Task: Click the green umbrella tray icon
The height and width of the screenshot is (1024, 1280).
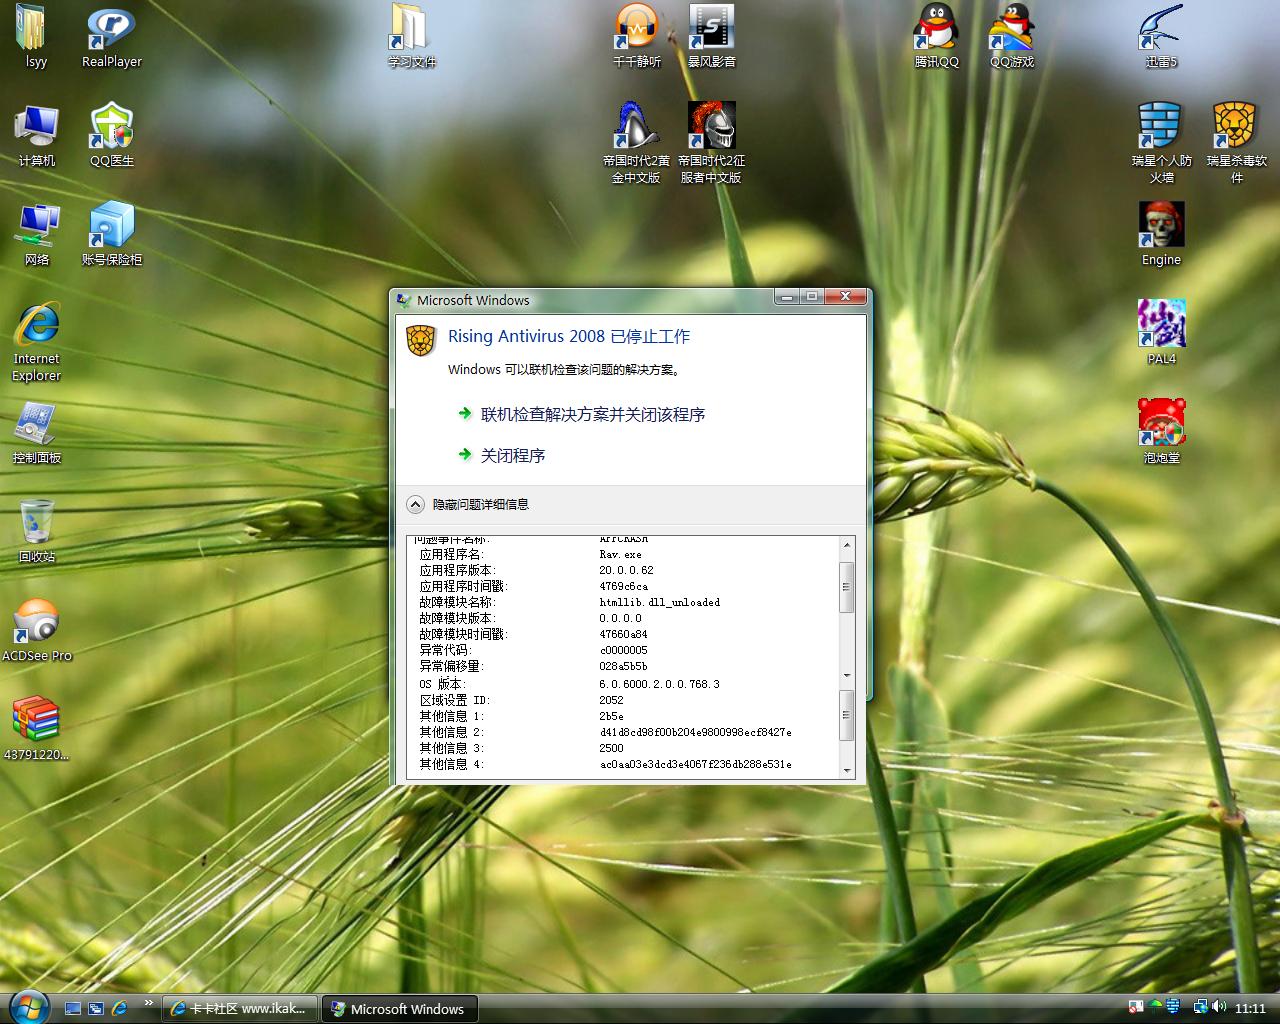Action: click(1155, 1008)
